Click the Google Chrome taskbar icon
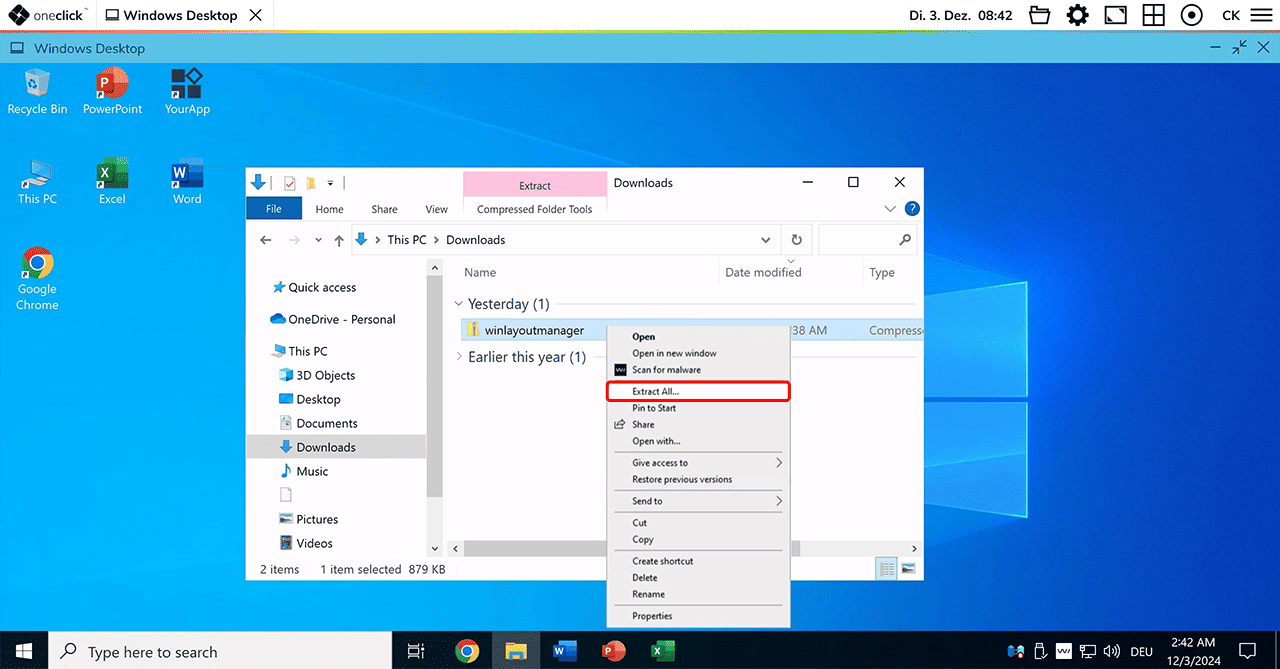 point(467,652)
